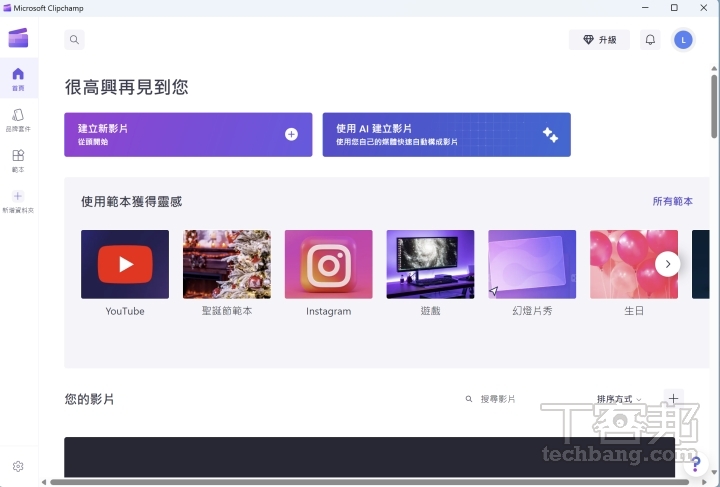Image resolution: width=720 pixels, height=487 pixels.
Task: Minimize the Clipchamp window
Action: 645,8
